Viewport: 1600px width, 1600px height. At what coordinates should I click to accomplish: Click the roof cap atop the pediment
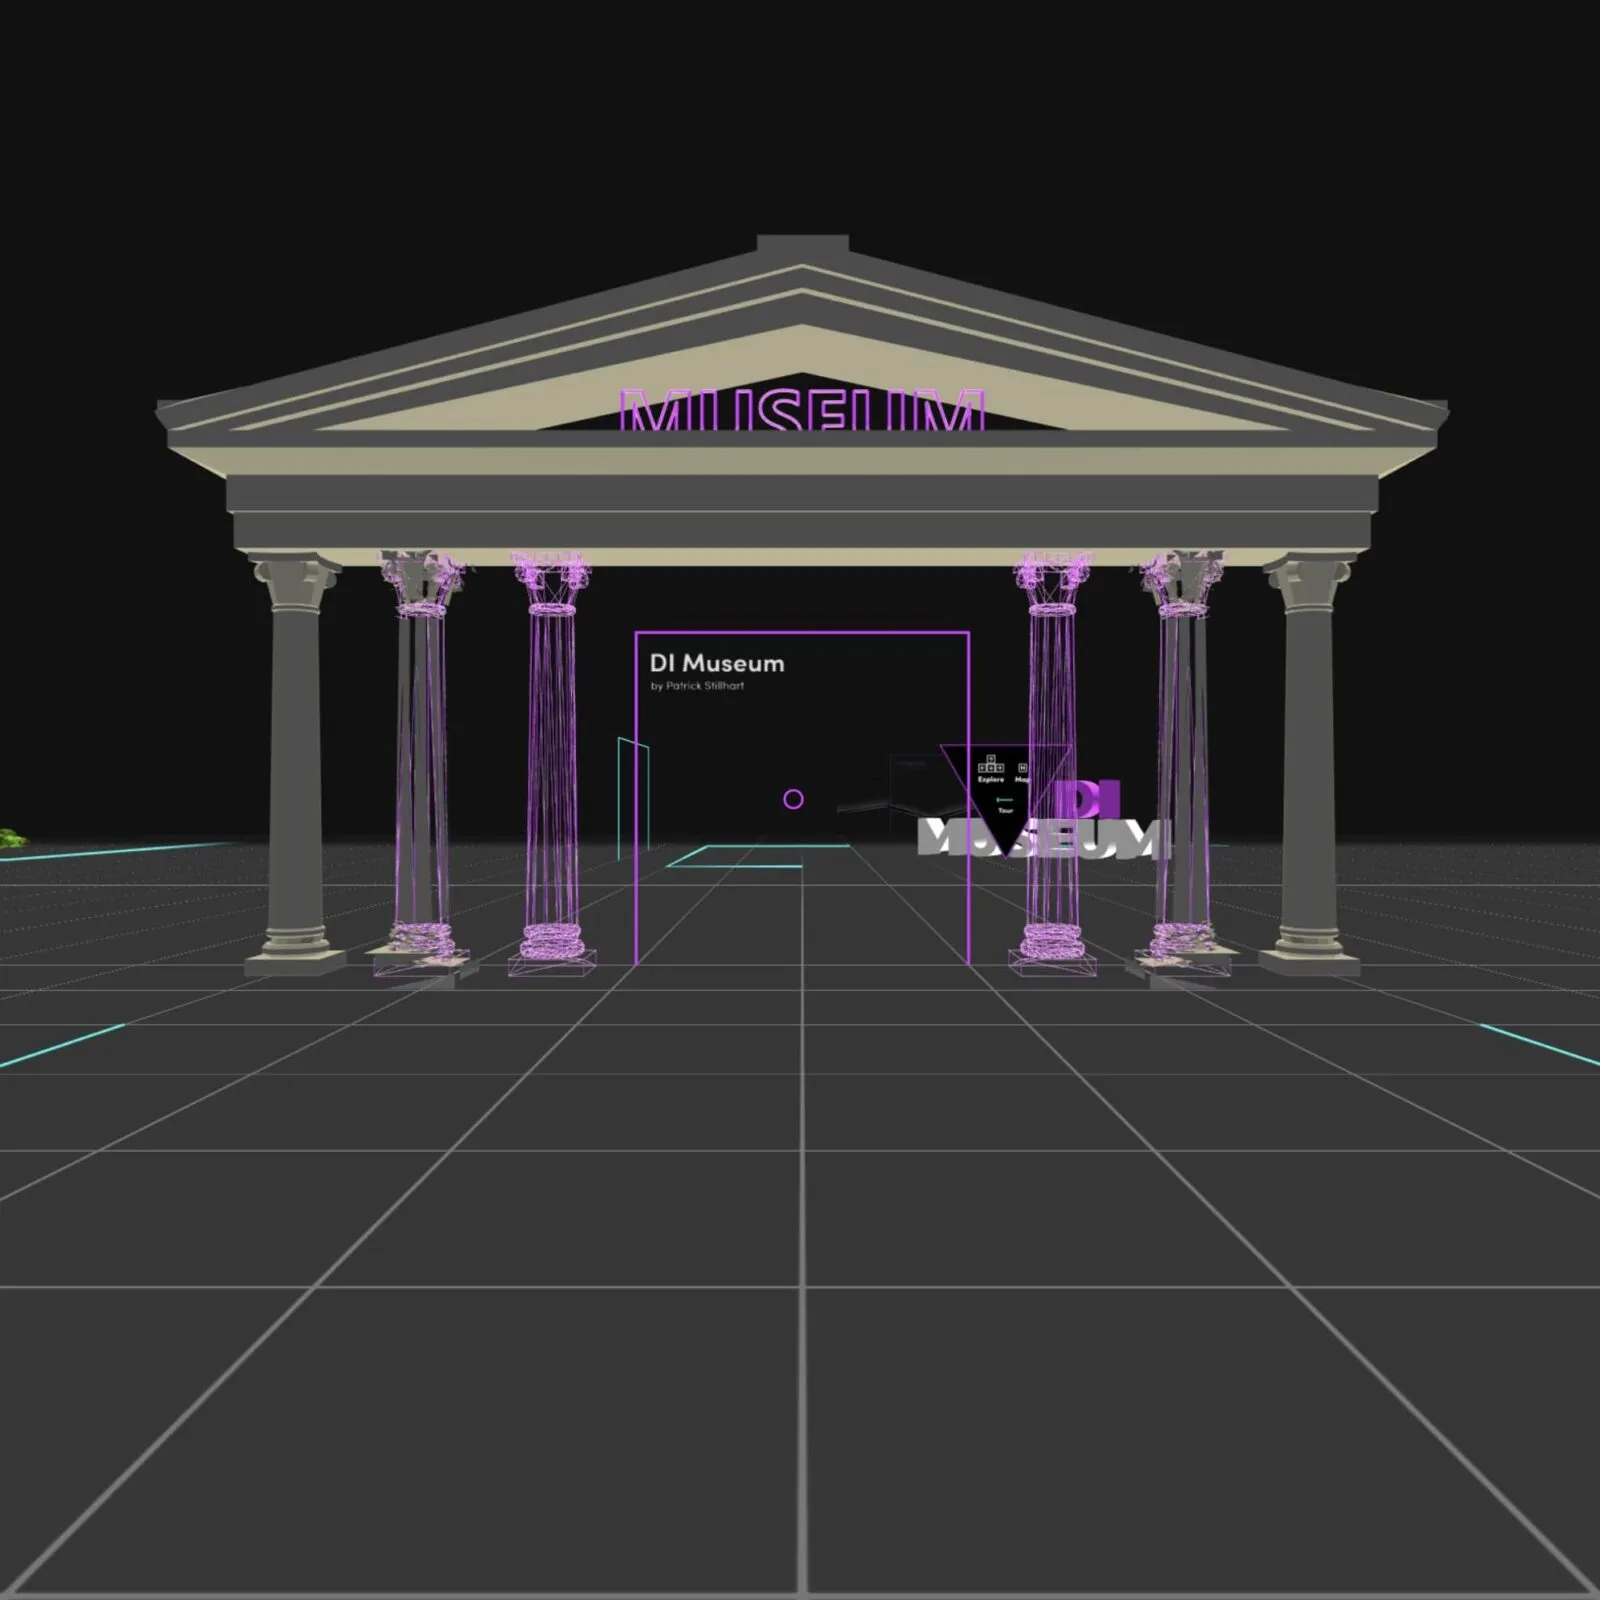(803, 245)
